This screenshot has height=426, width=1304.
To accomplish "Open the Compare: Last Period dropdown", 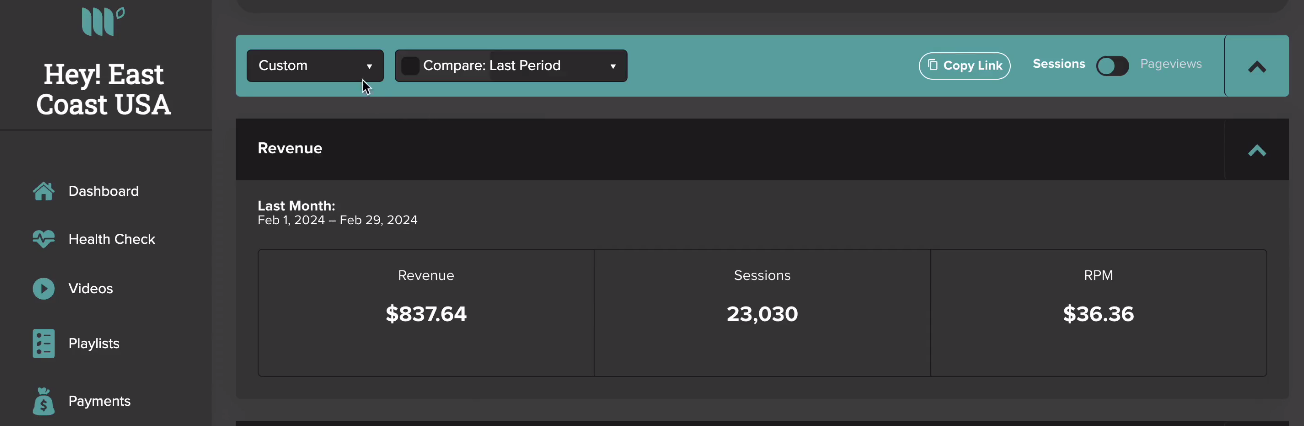I will click(x=511, y=66).
